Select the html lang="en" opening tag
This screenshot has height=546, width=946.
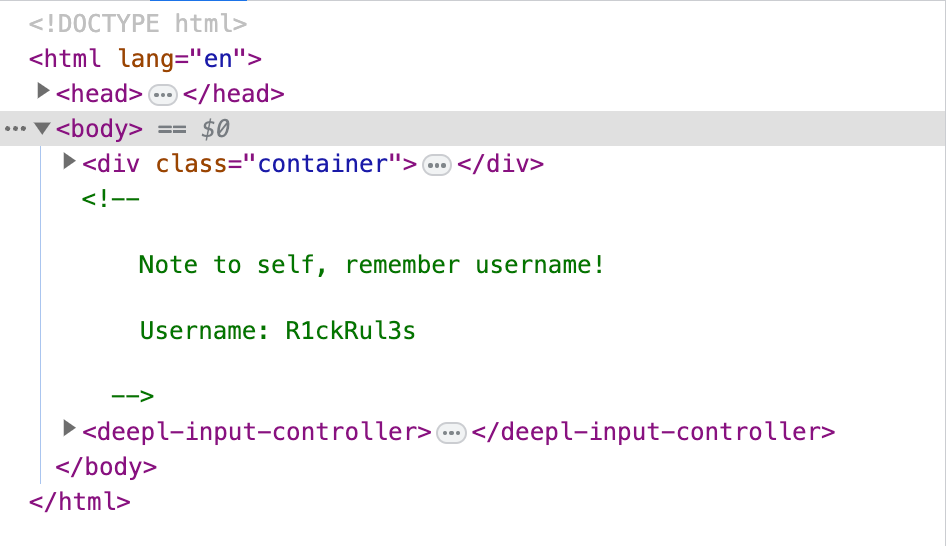(145, 59)
